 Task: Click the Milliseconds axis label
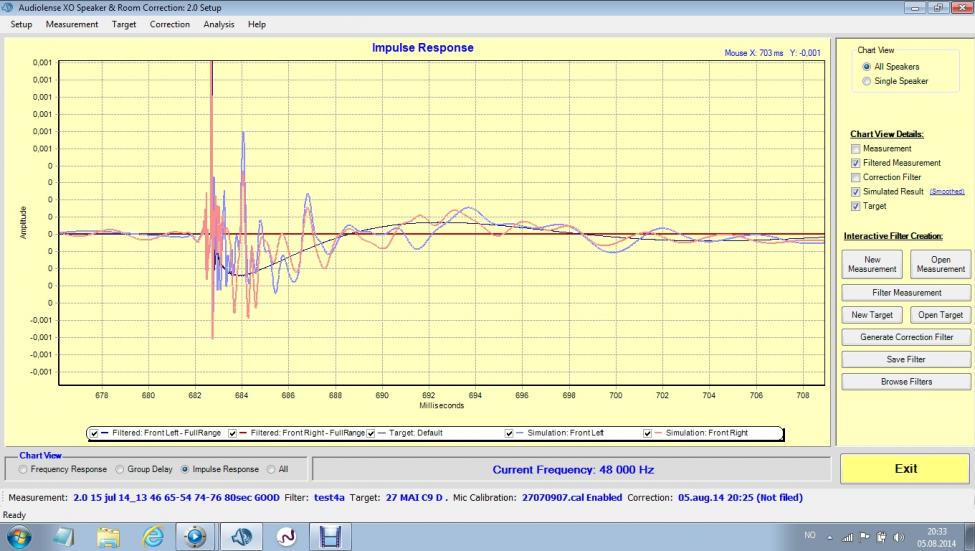tap(441, 405)
